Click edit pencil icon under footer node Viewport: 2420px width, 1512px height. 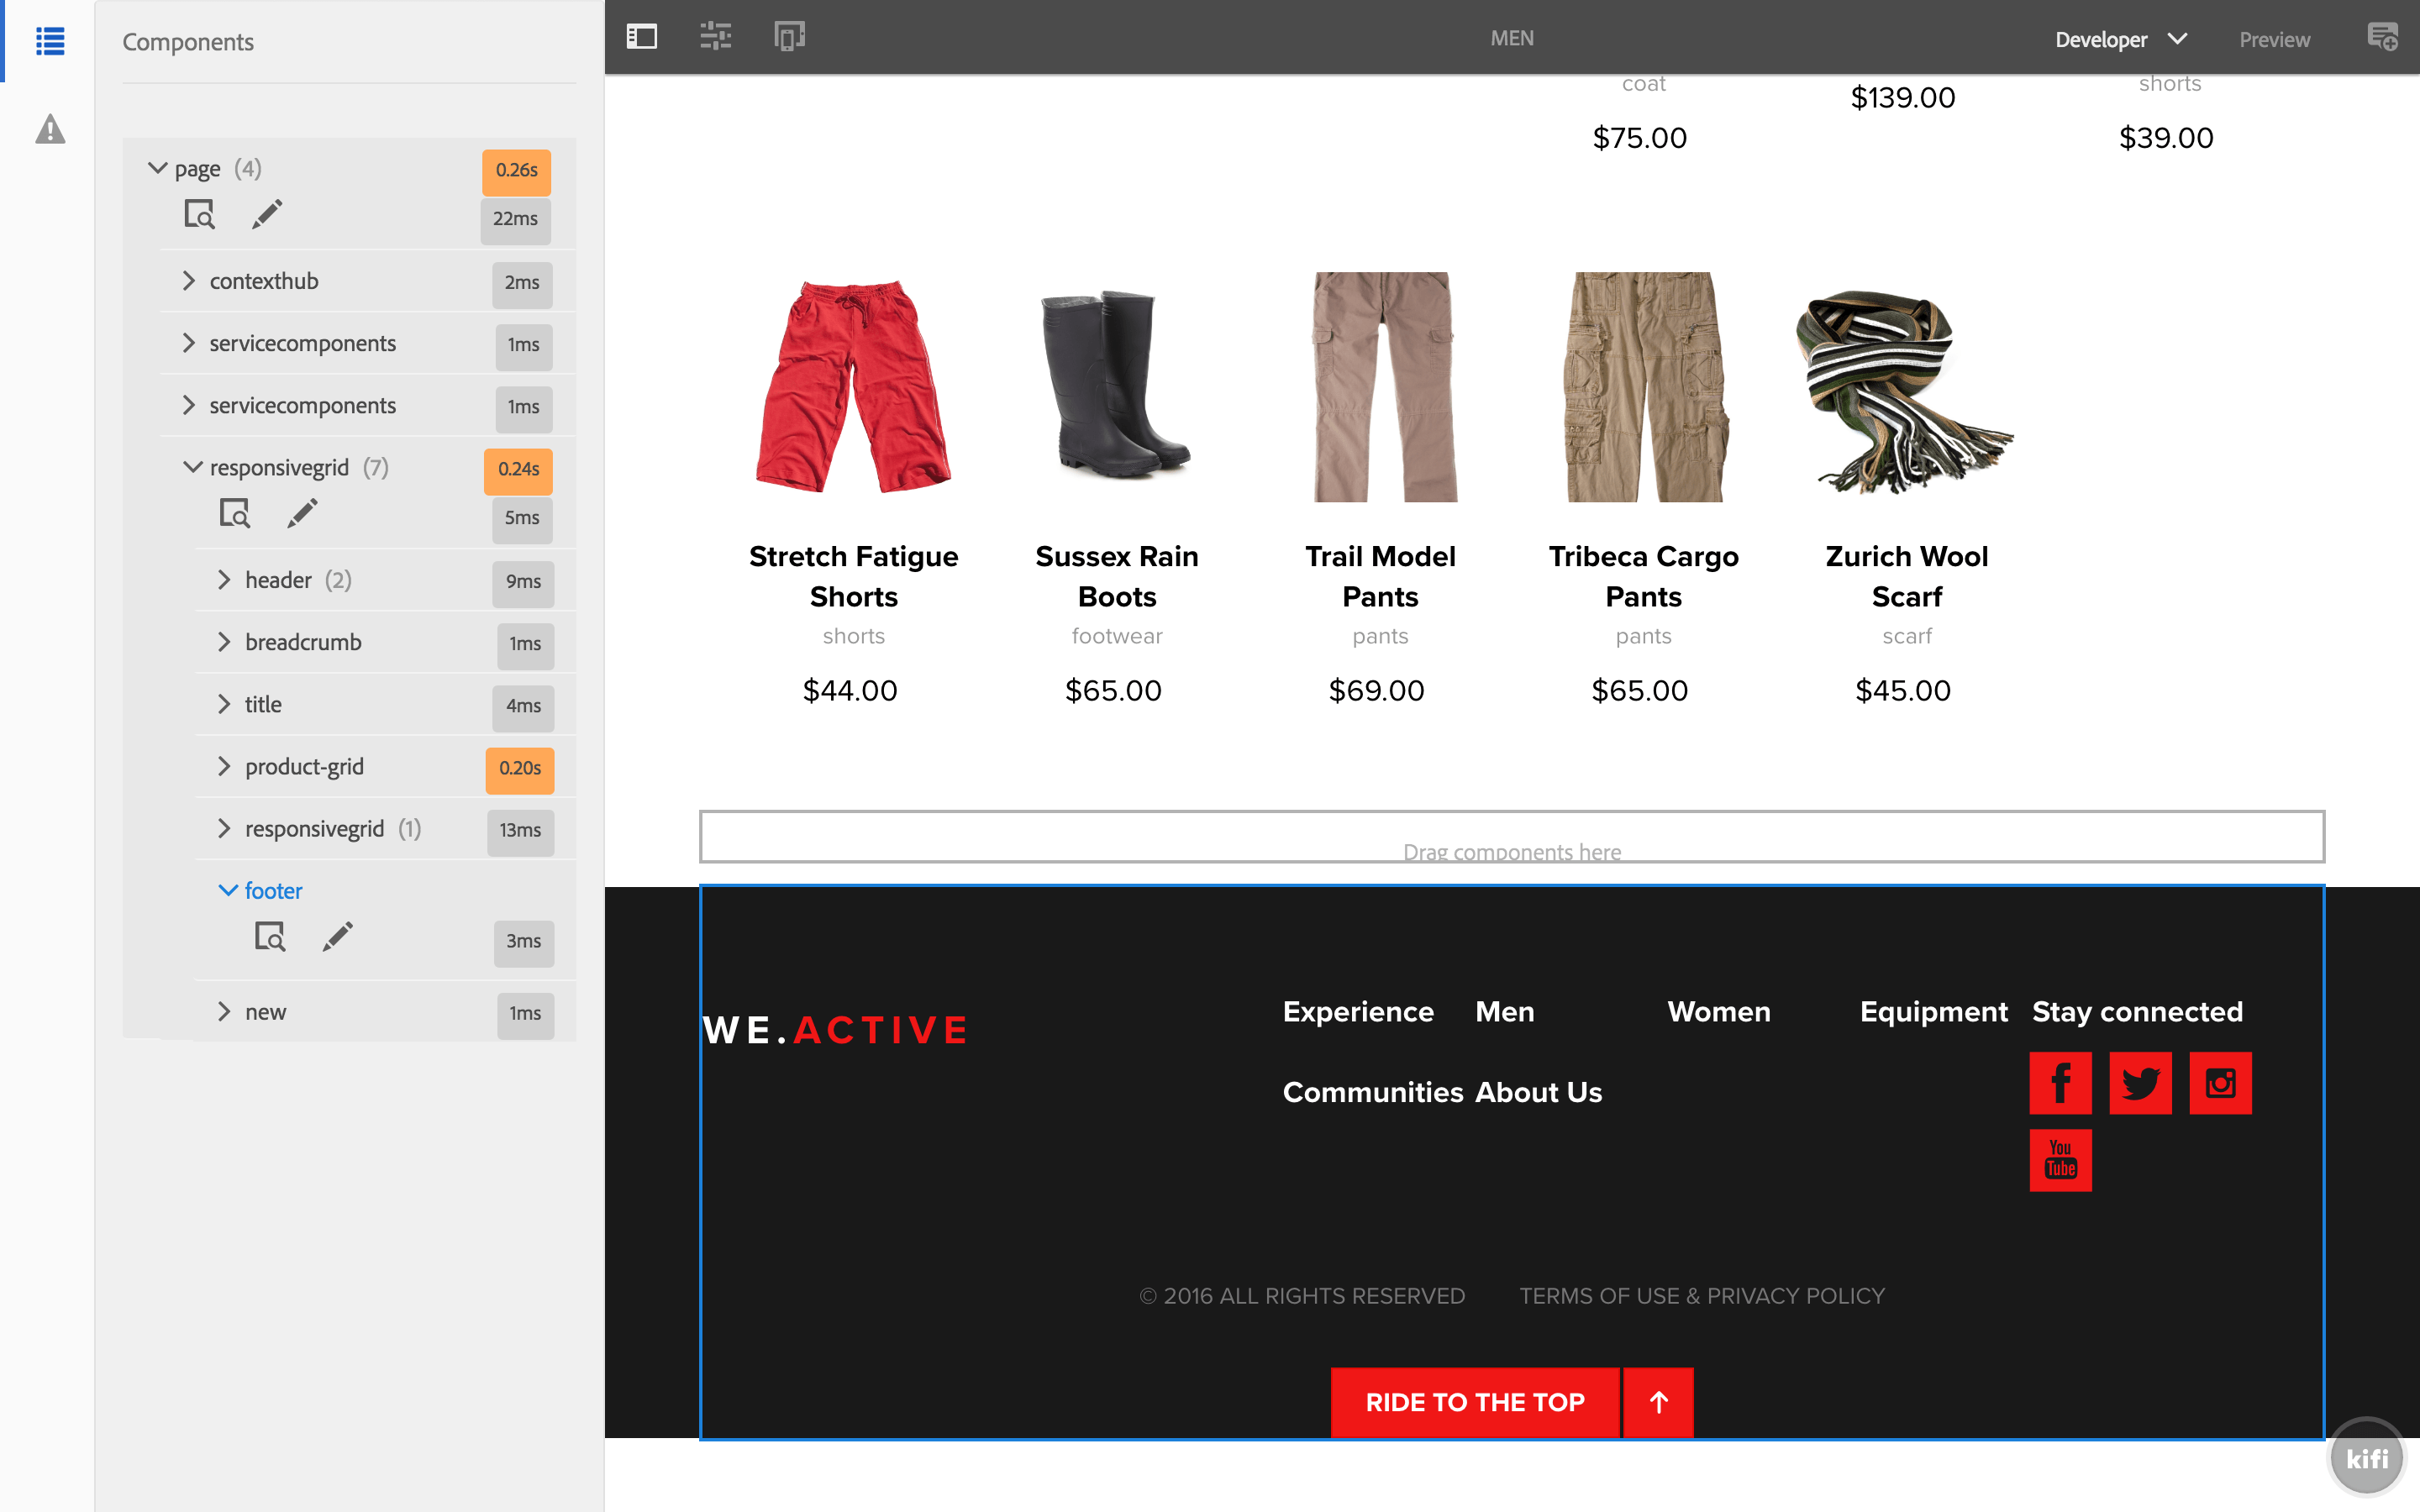(337, 937)
